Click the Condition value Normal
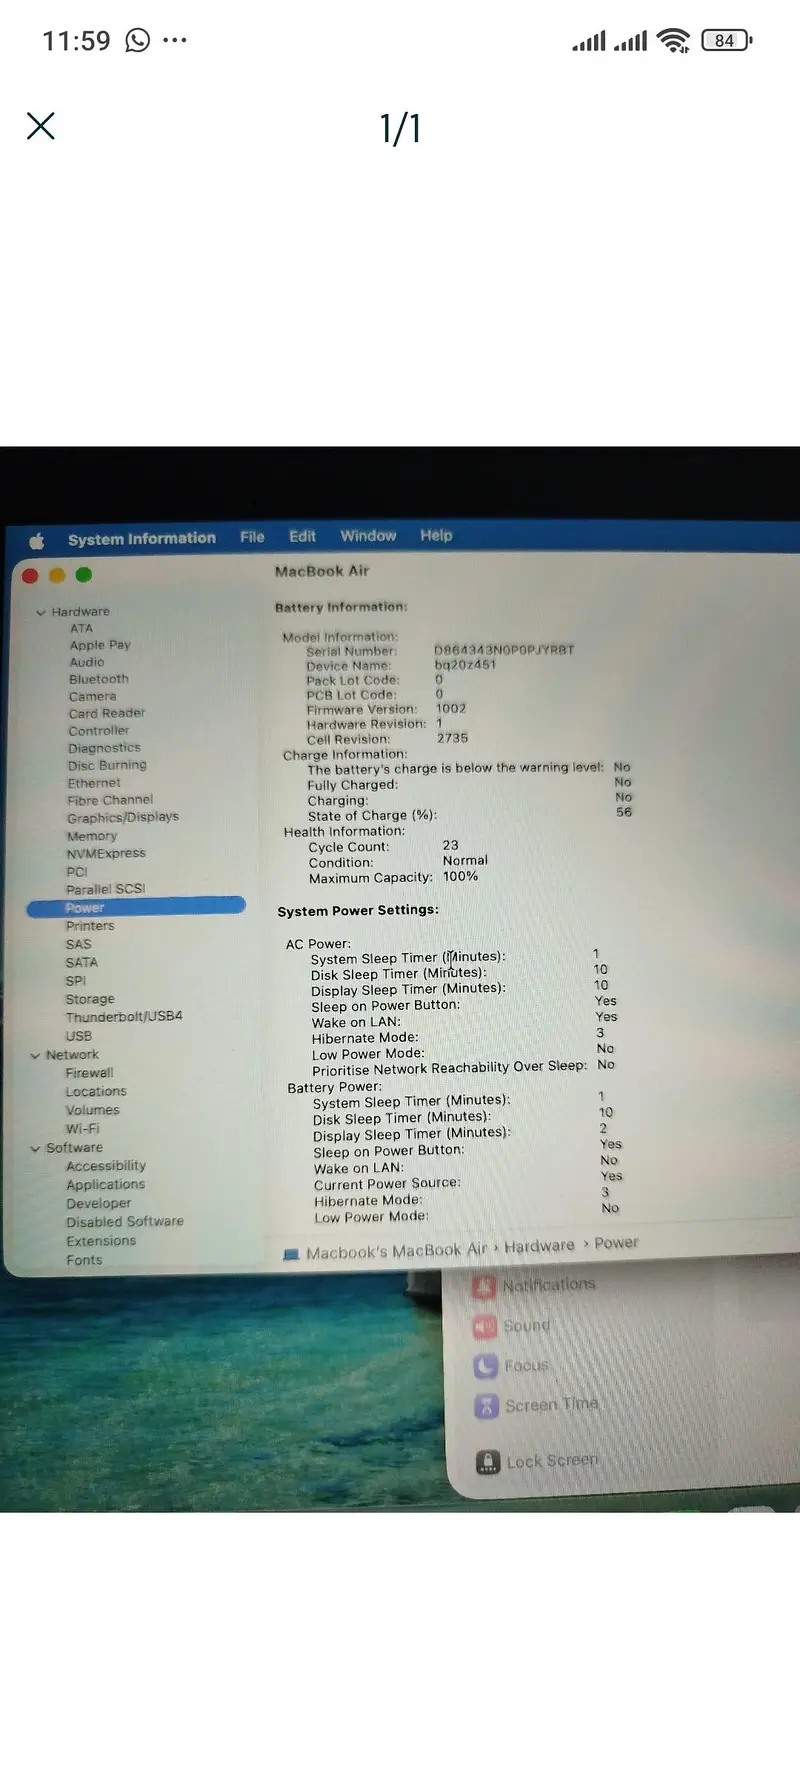Viewport: 800px width, 1777px height. point(465,860)
